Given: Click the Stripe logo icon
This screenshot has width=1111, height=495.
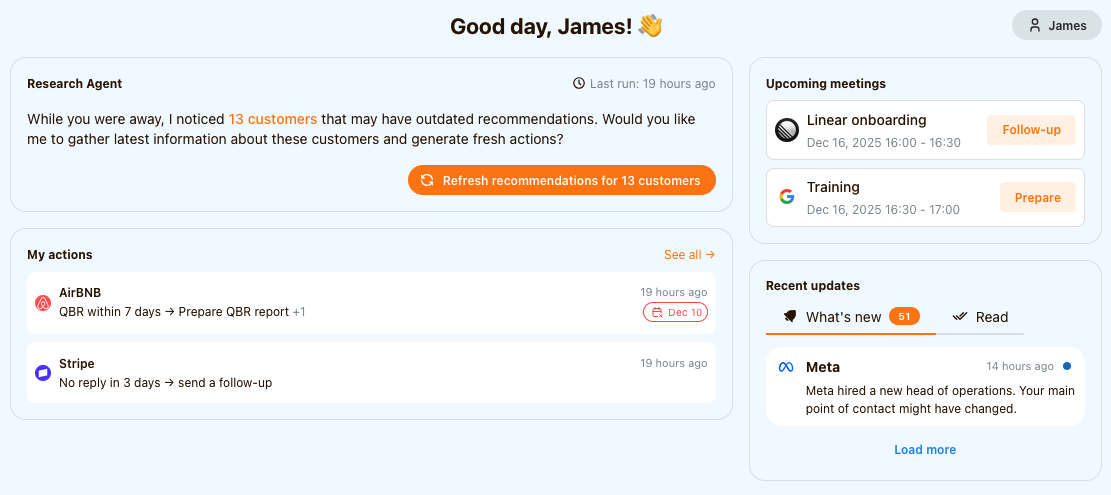Looking at the screenshot, I should click(x=43, y=373).
